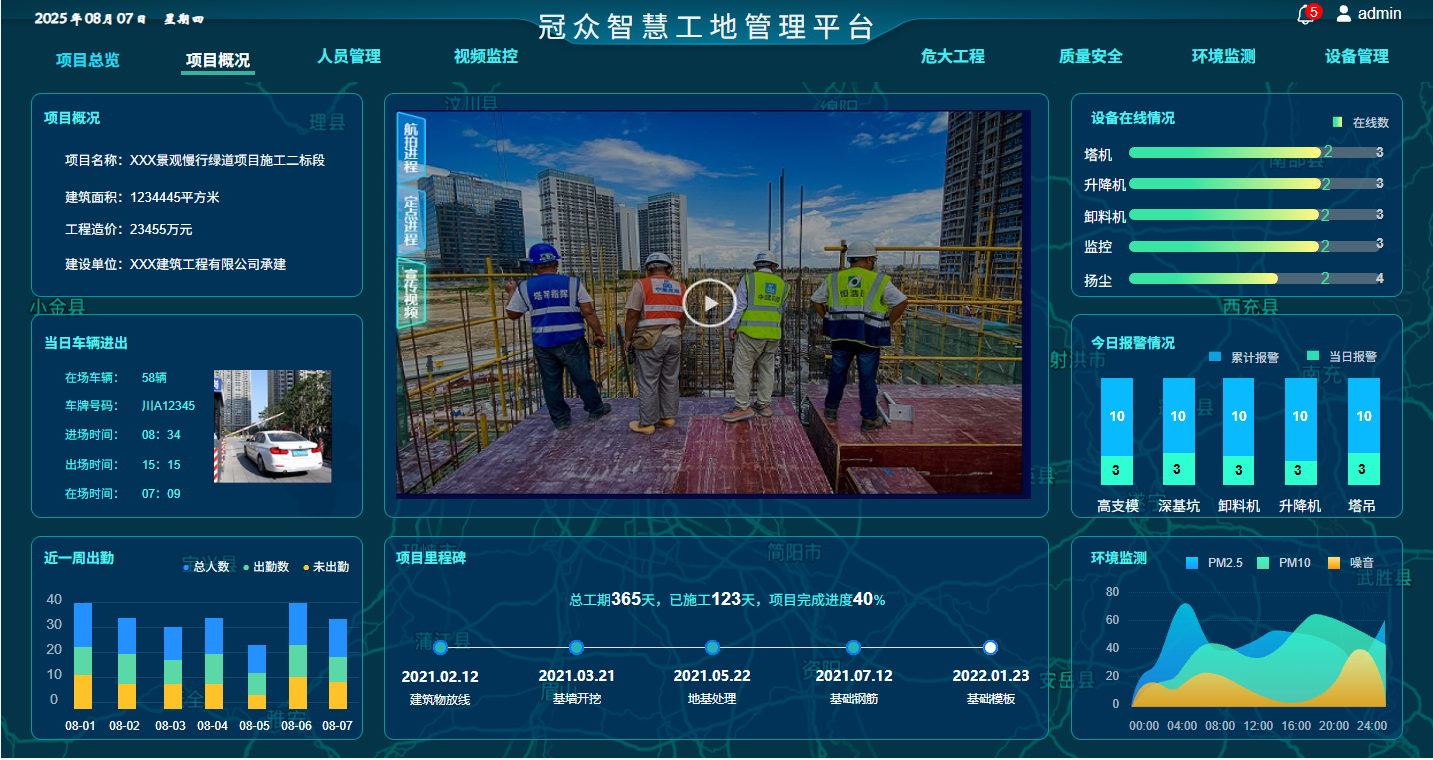Toggle the 出勤数 legend in attendance chart

[x=246, y=567]
